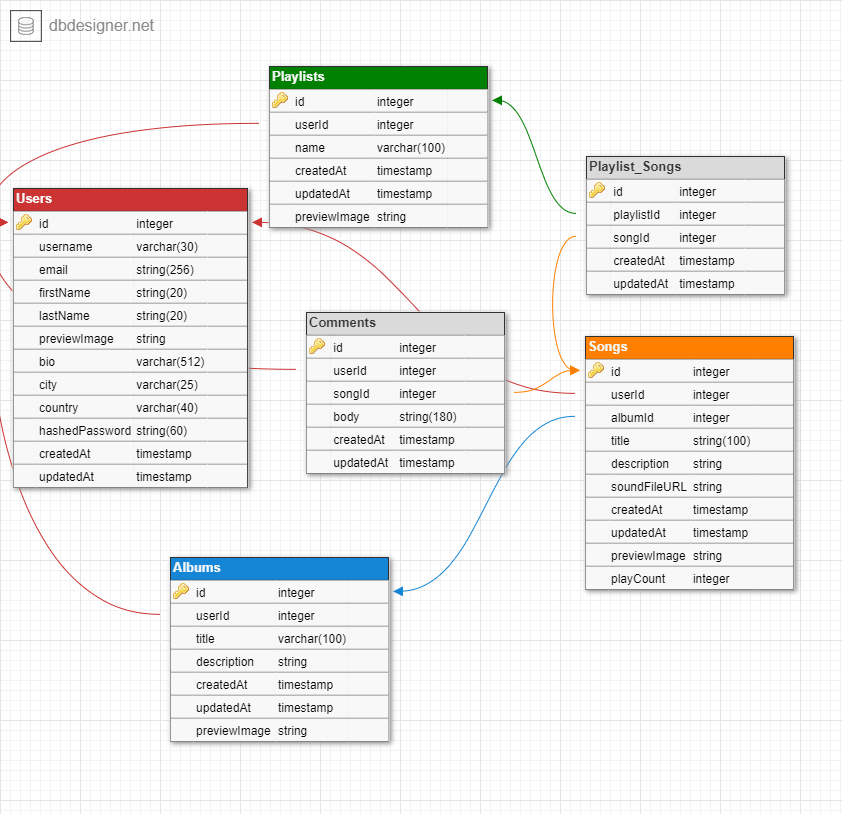The height and width of the screenshot is (814, 842).
Task: Click the country field in Users table
Action: pos(59,409)
